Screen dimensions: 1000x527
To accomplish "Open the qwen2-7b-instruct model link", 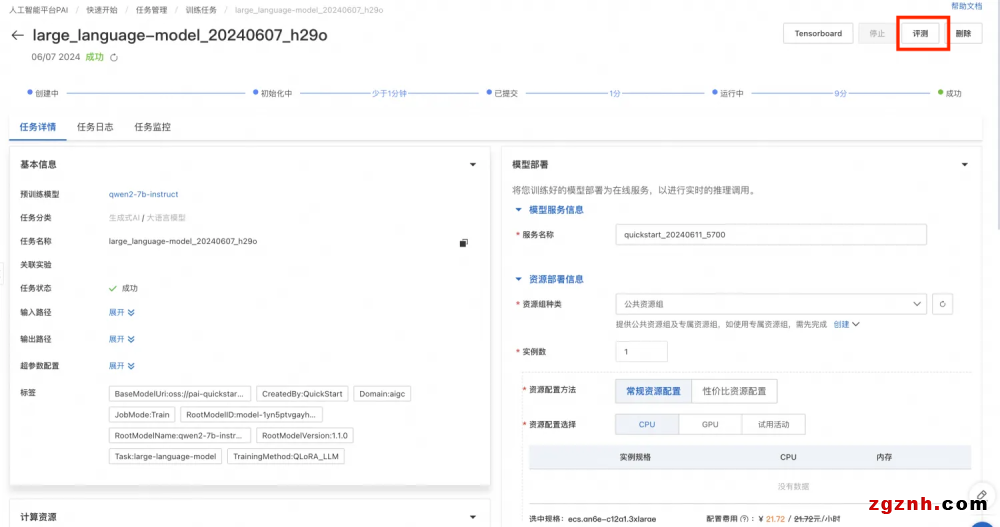I will coord(143,194).
